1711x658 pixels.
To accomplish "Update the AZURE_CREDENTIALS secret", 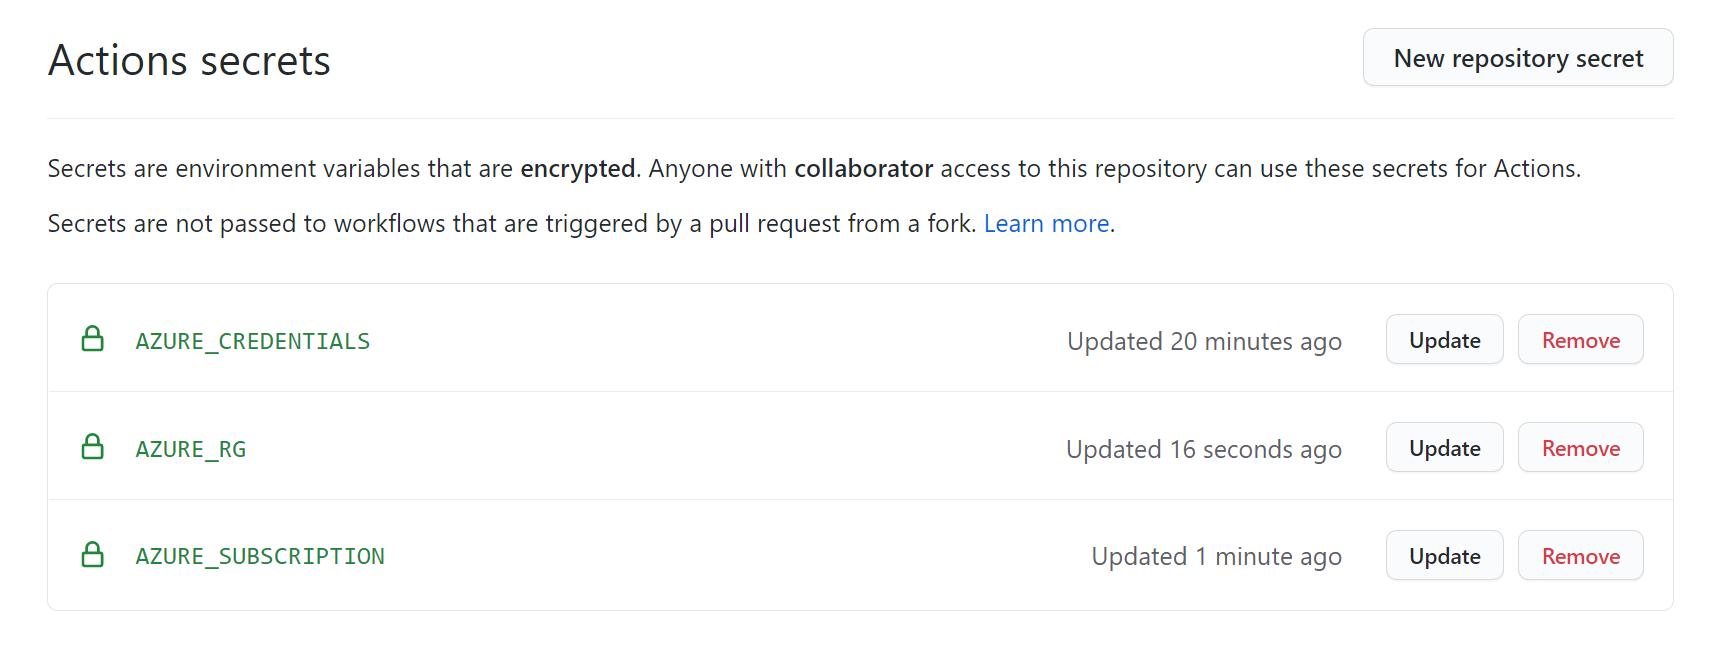I will [1444, 340].
